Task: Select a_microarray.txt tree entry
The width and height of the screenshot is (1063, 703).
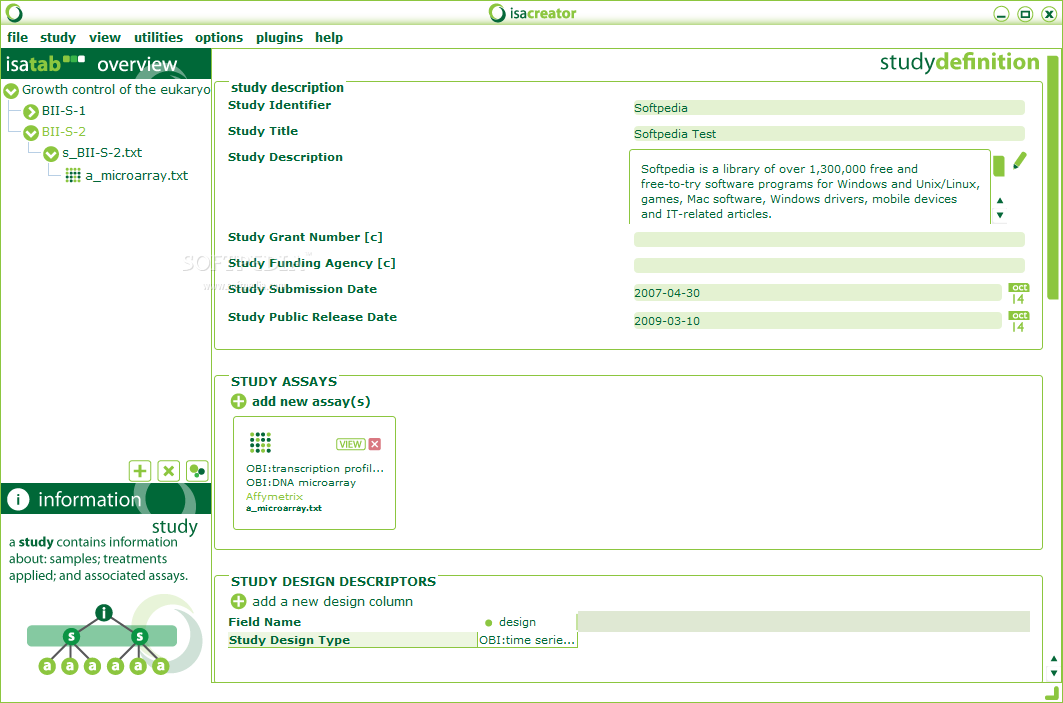Action: click(136, 176)
